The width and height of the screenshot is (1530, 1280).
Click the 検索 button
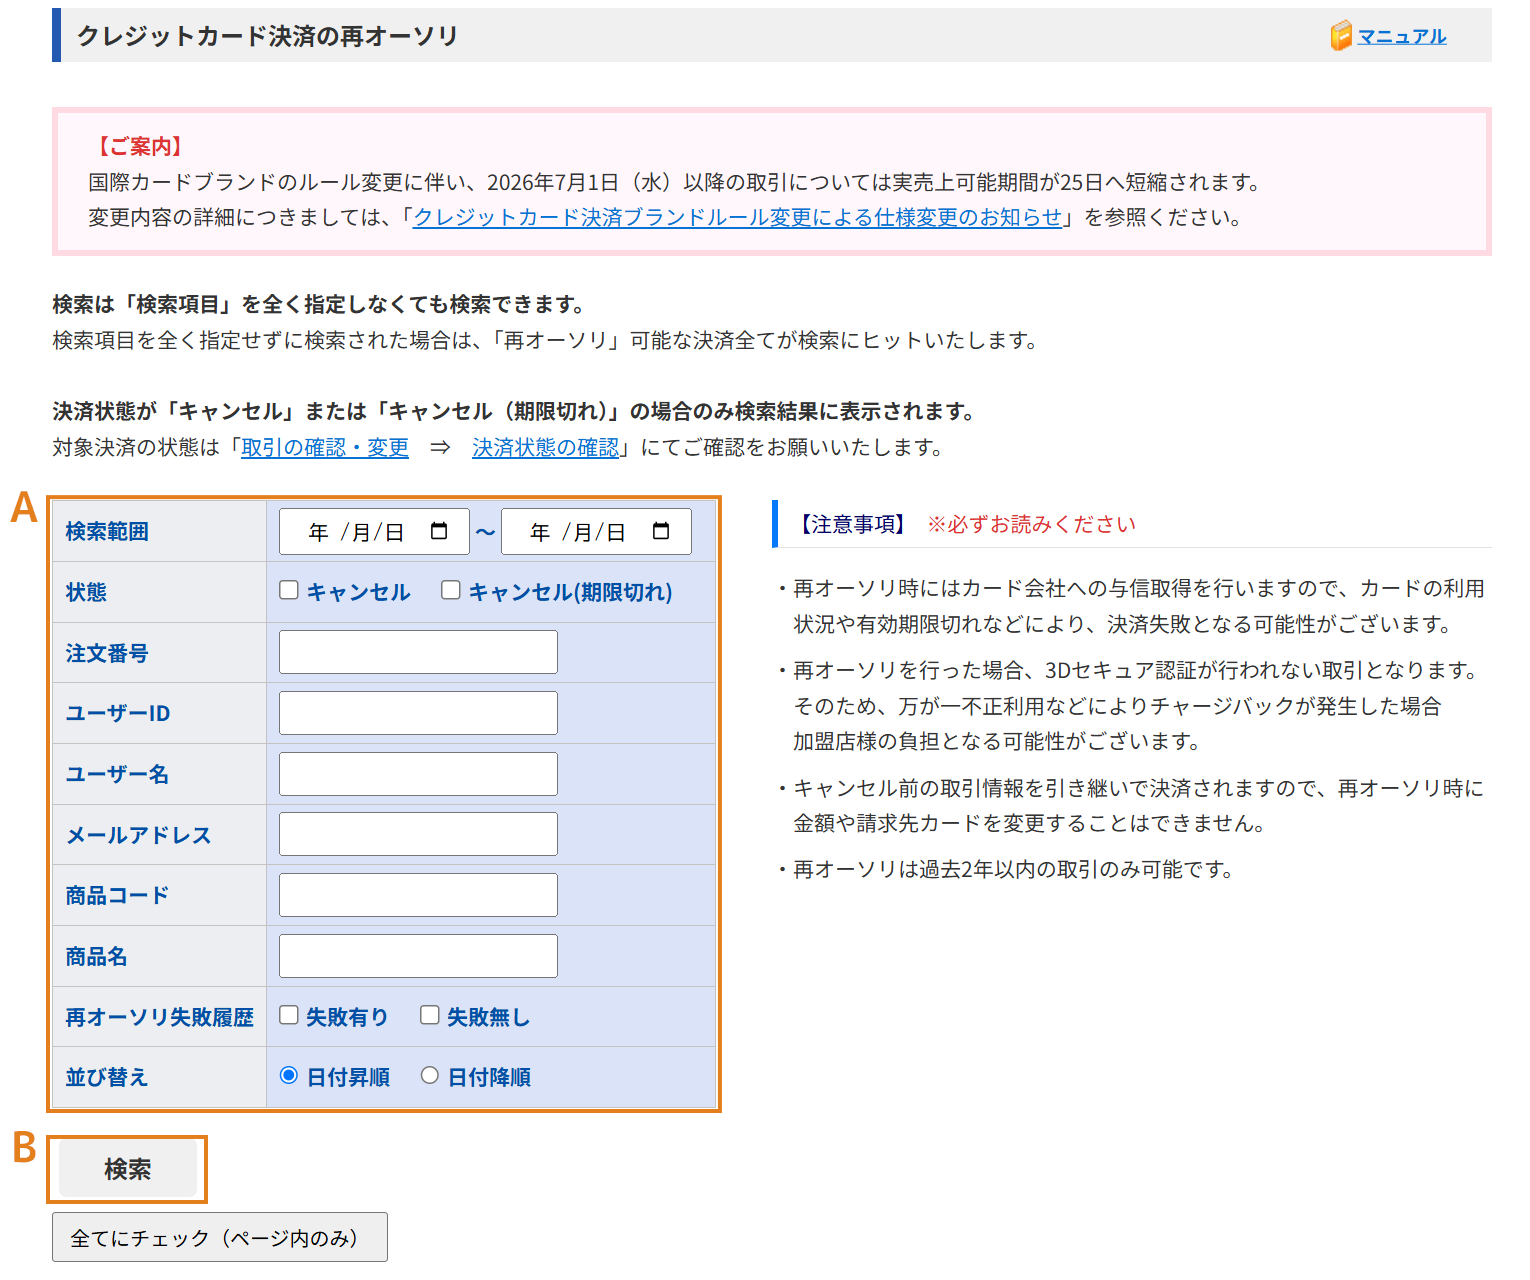tap(128, 1169)
